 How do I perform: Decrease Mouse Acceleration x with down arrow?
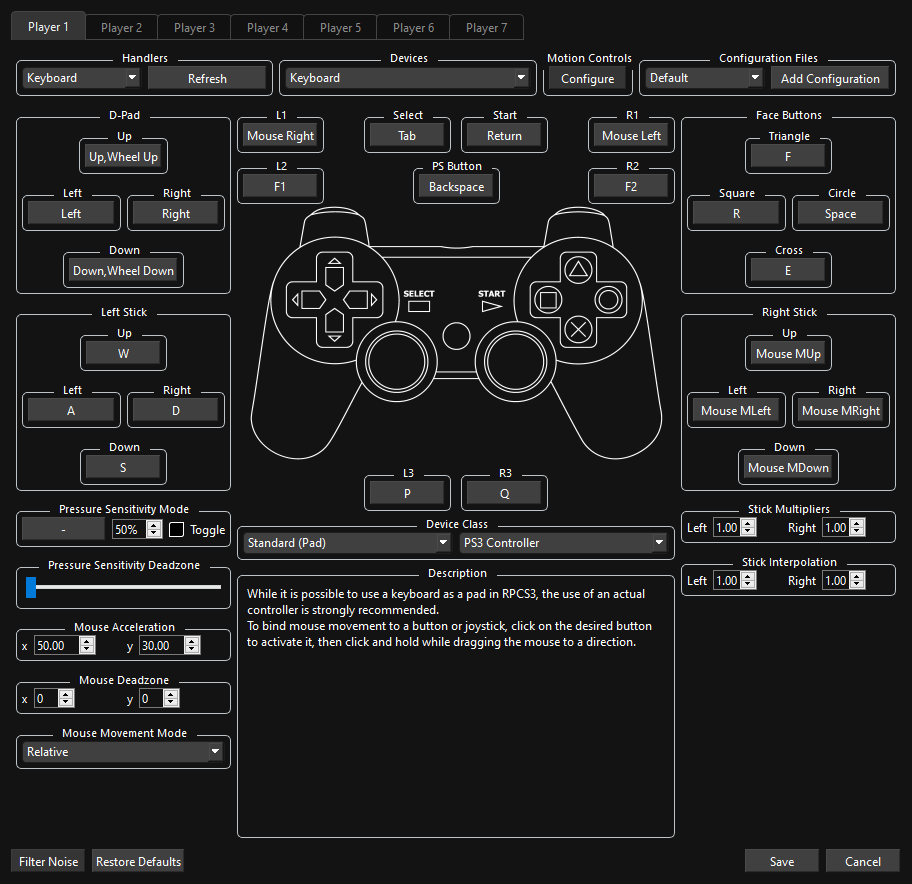[87, 649]
